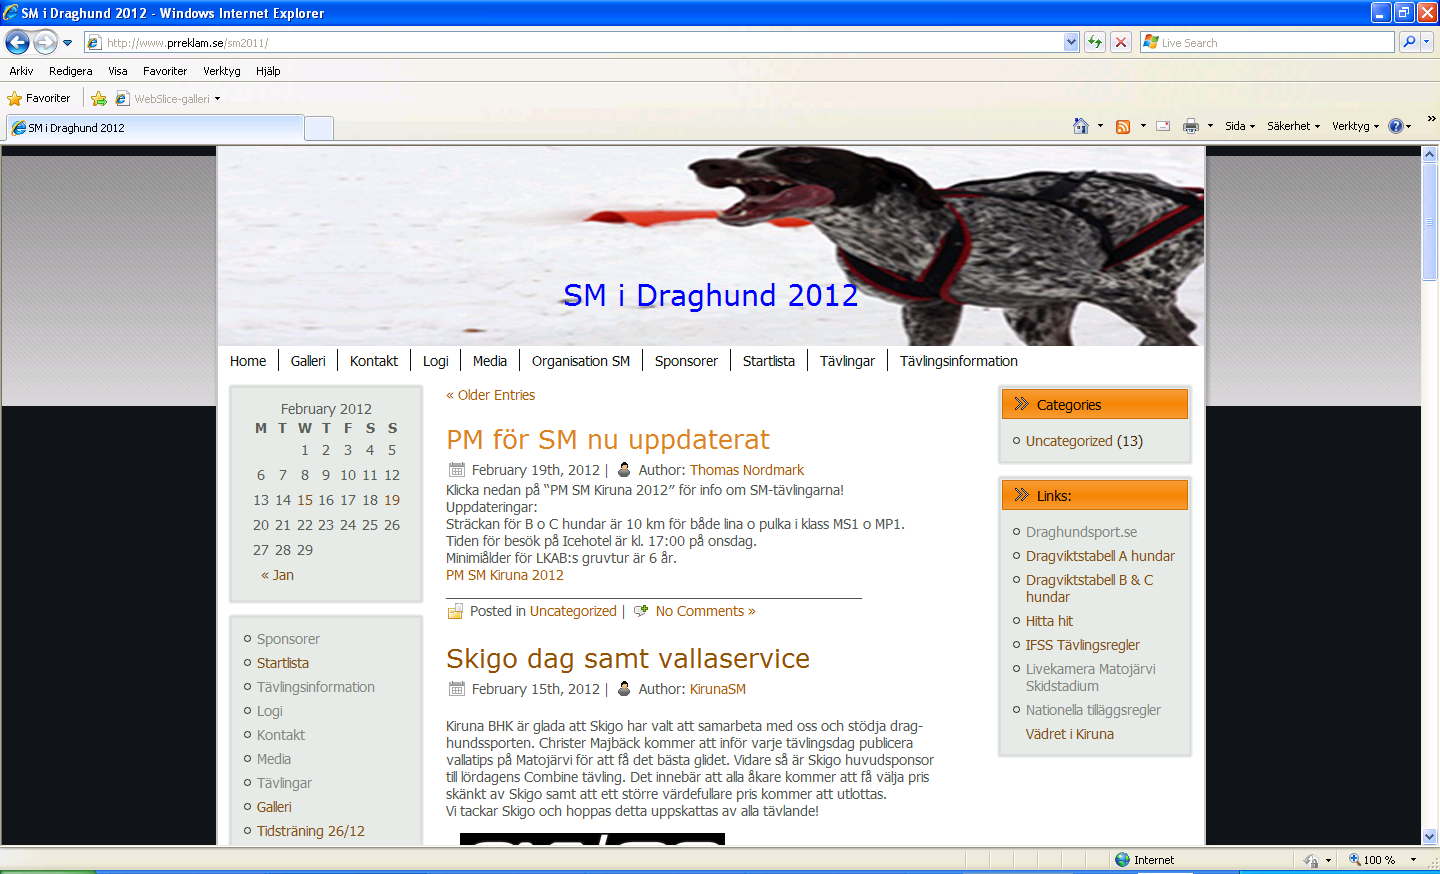Open the print options dropdown arrow

tap(1210, 126)
